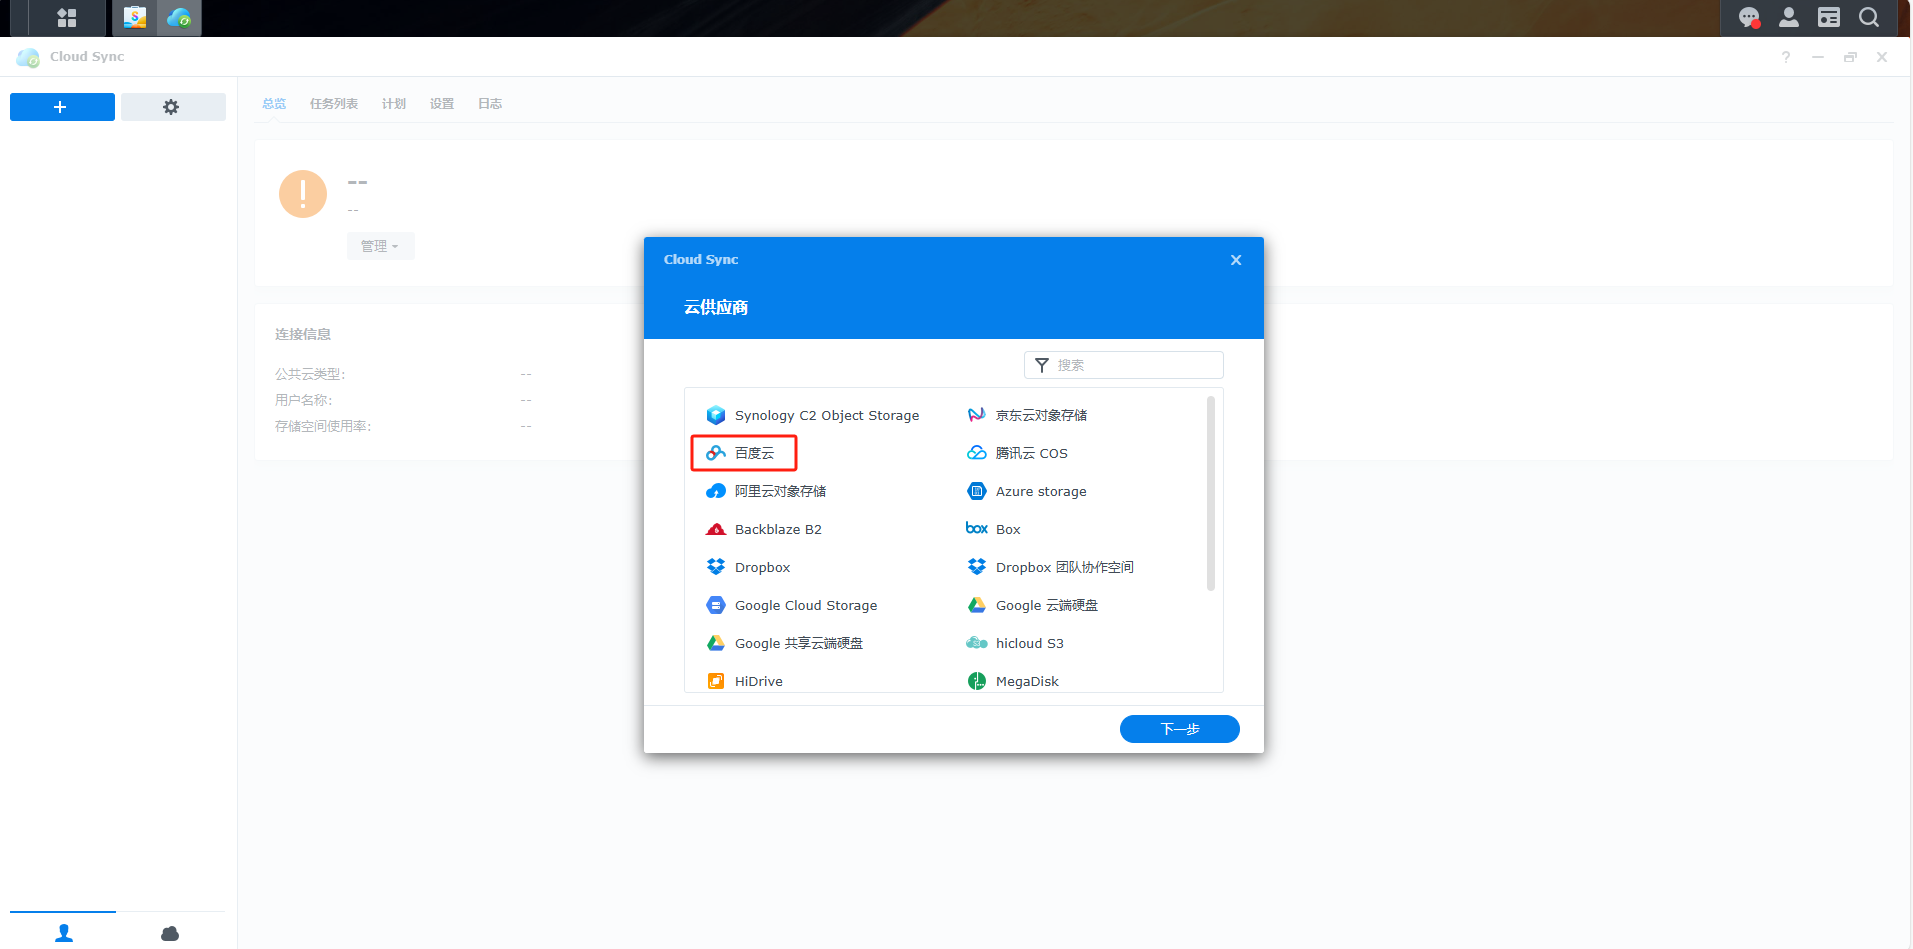
Task: Choose Google Cloud Storage provider
Action: tap(792, 605)
